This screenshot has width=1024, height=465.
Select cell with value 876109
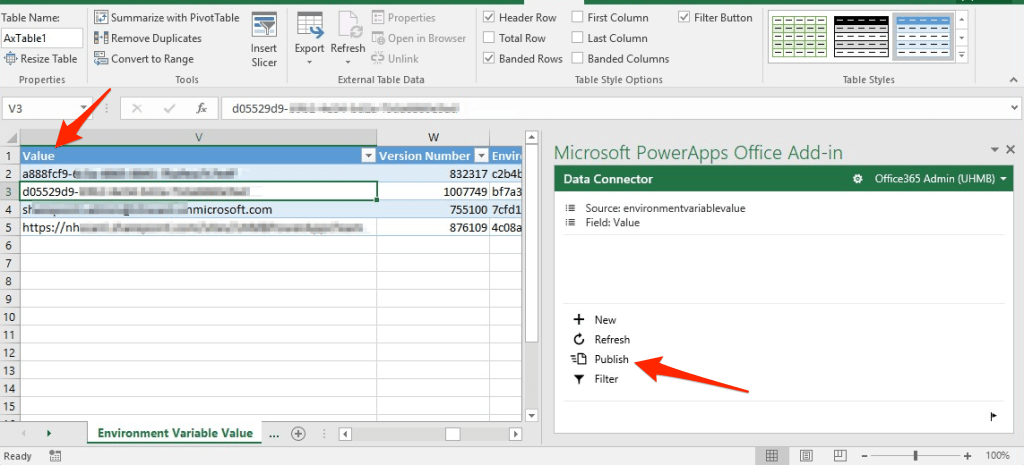click(433, 227)
